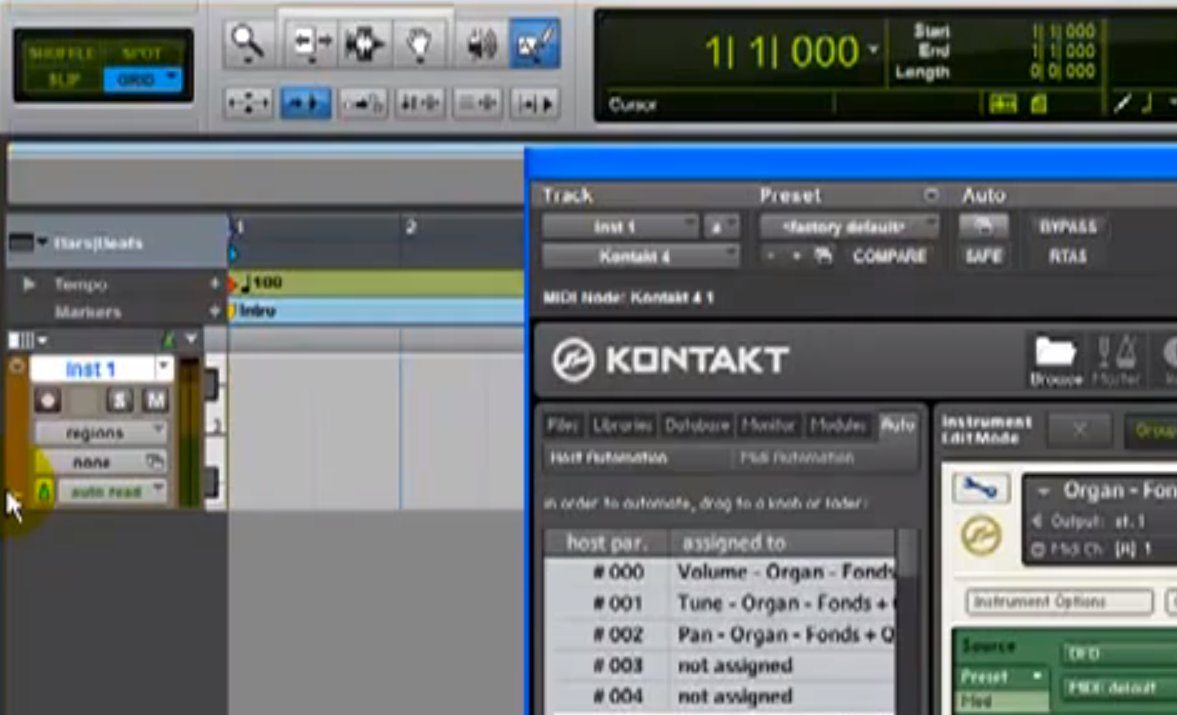
Task: Select the Selector waveform tool
Action: (365, 44)
